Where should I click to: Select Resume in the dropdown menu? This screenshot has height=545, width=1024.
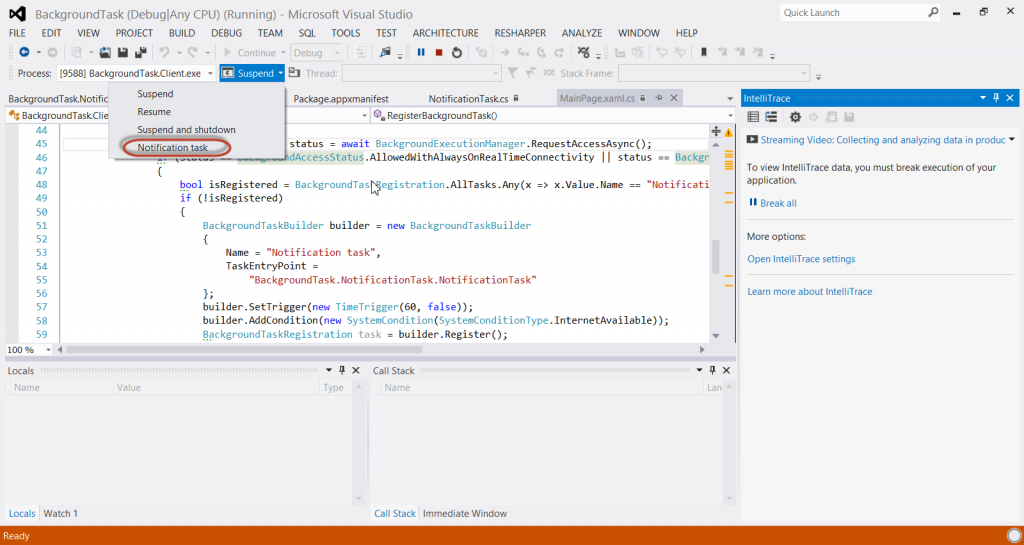pyautogui.click(x=154, y=112)
